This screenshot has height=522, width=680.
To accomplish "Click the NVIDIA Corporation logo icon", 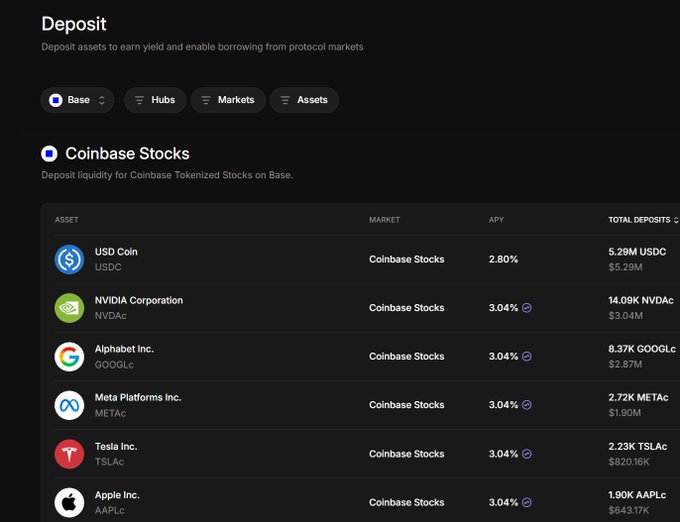I will point(69,308).
